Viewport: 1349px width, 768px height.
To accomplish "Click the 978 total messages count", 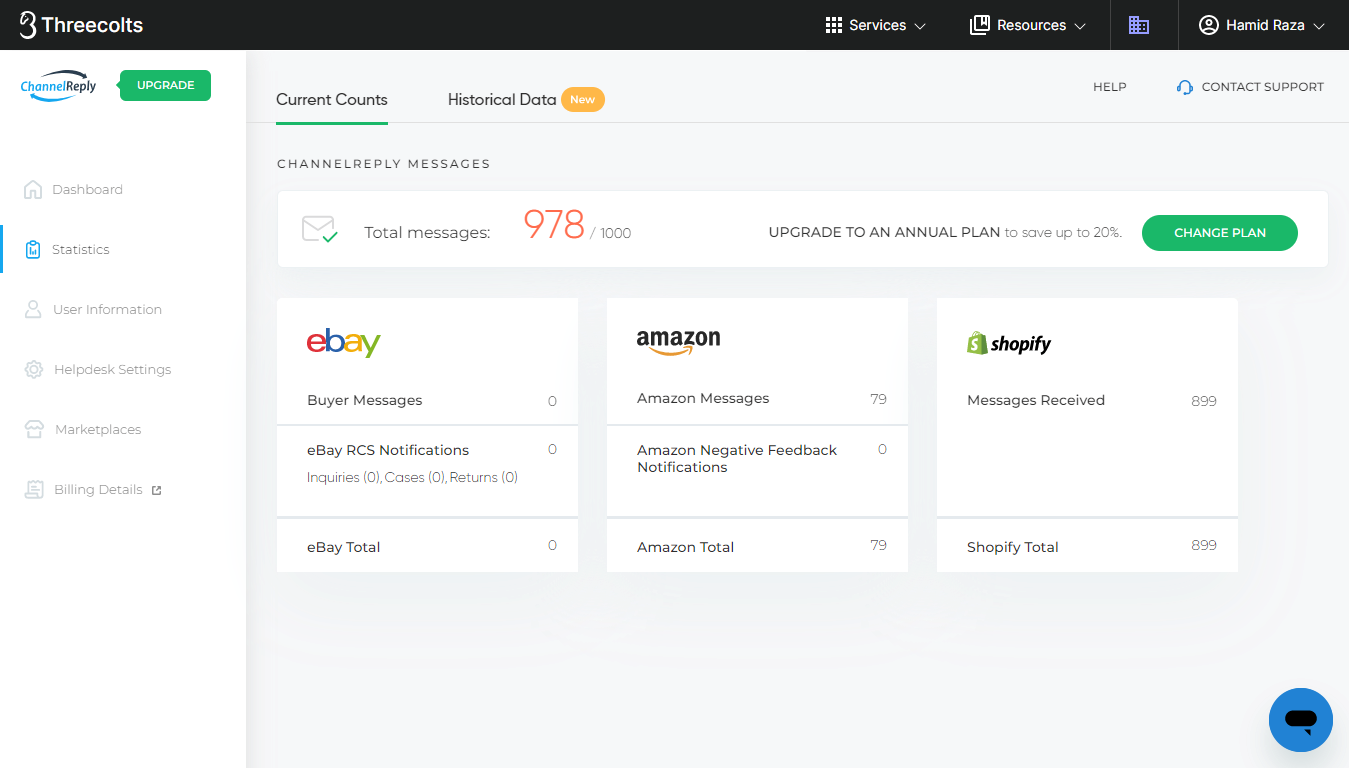I will pyautogui.click(x=554, y=225).
